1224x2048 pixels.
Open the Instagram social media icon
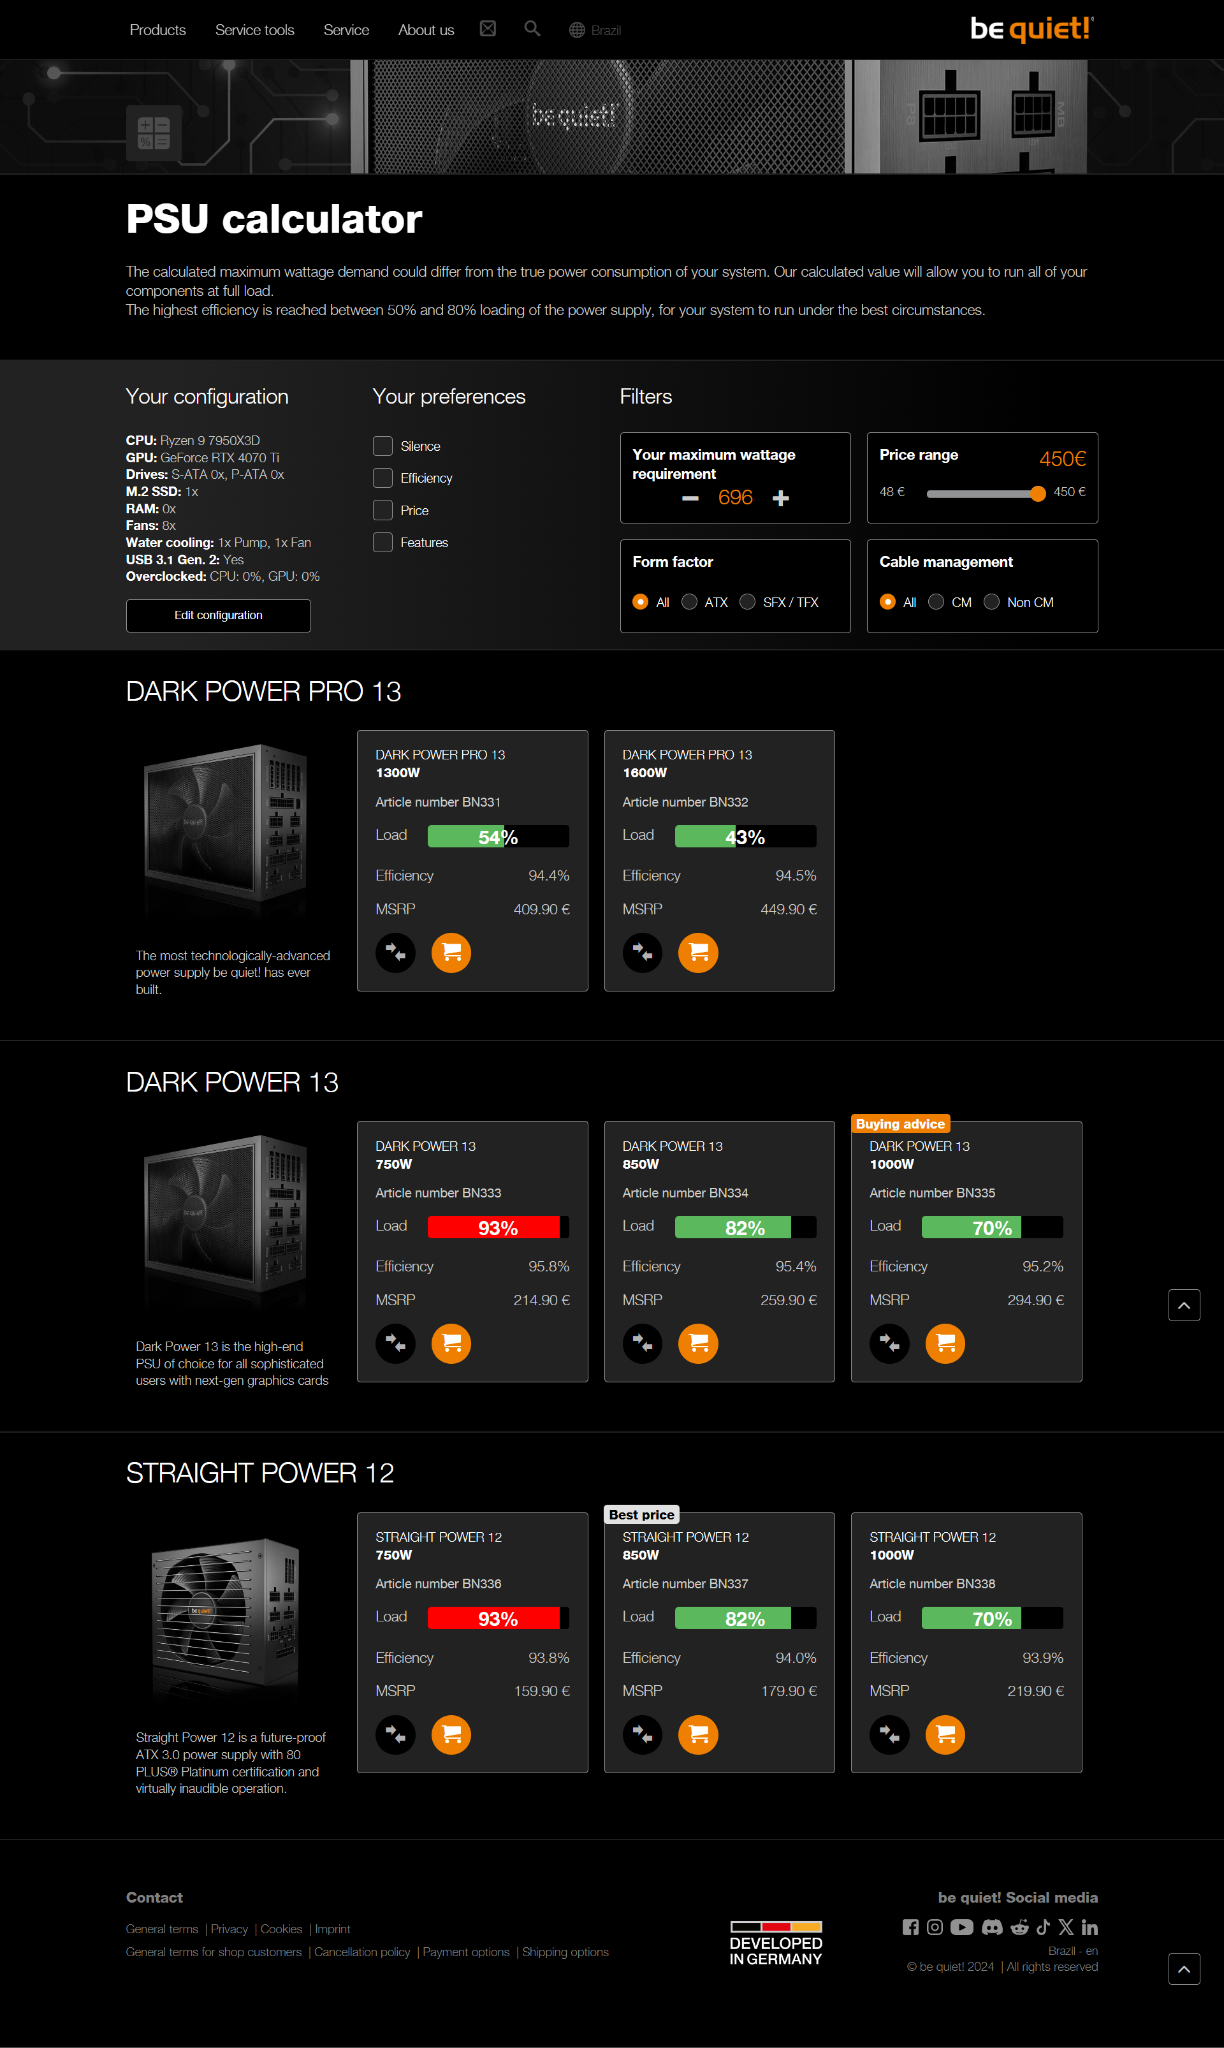(935, 1927)
